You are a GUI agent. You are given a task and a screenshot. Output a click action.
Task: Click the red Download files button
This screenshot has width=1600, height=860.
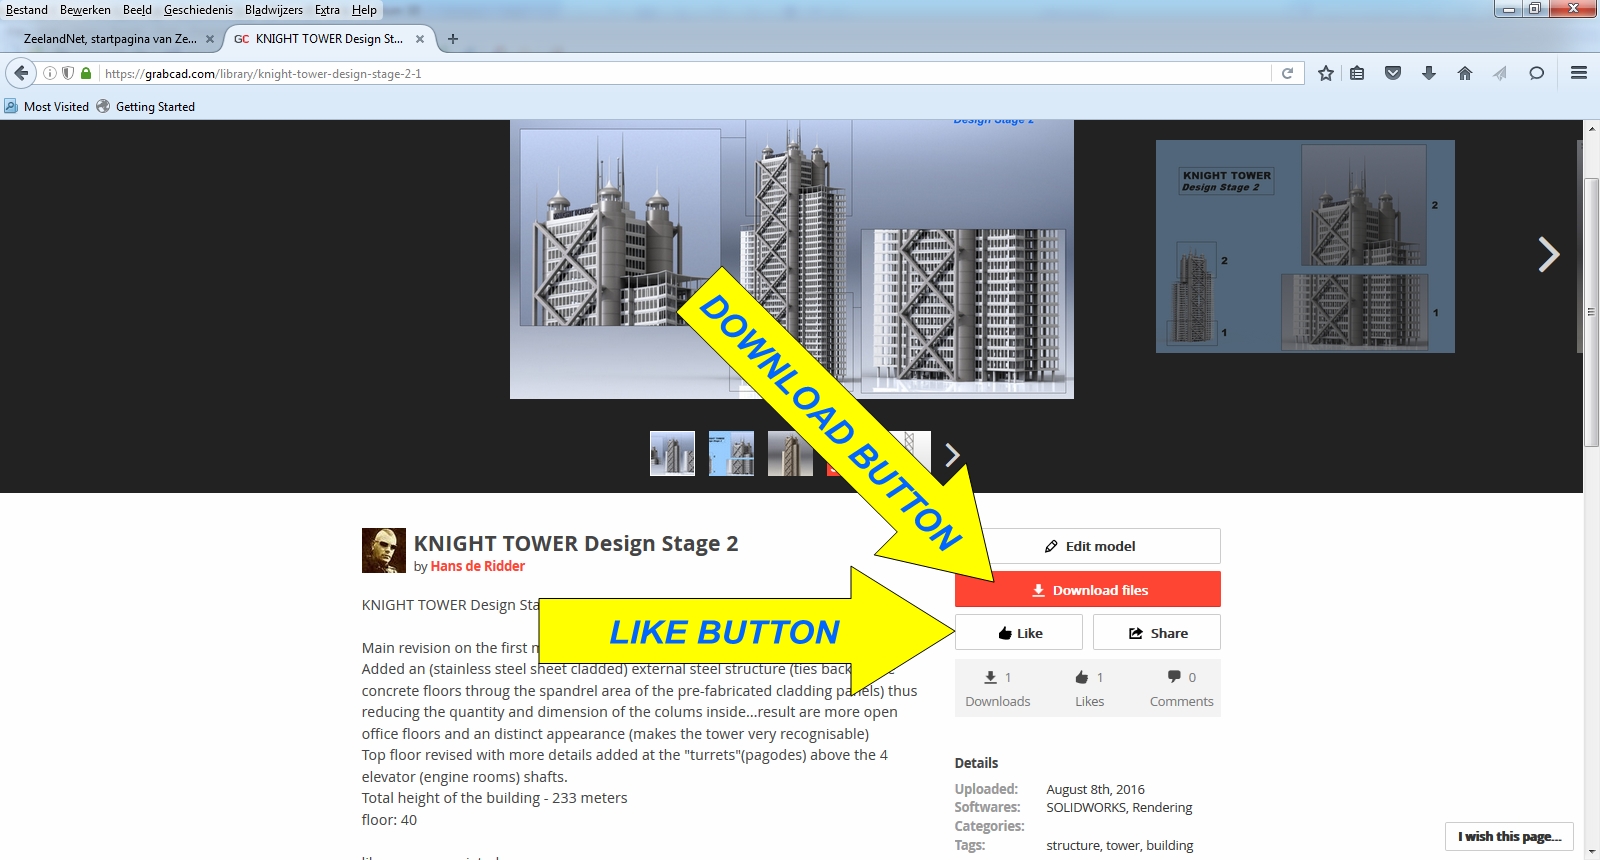[1088, 590]
